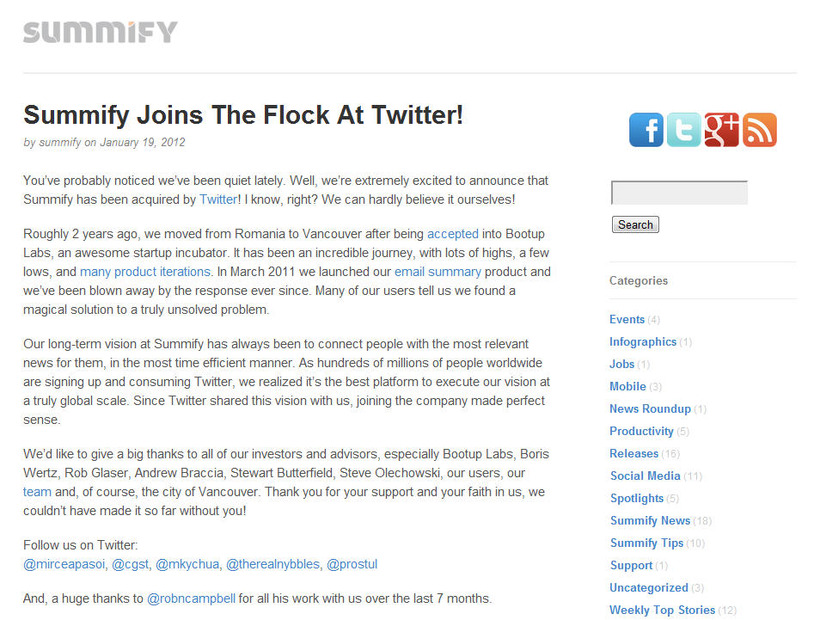The width and height of the screenshot is (820, 620).
Task: Focus the sidebar search text field
Action: coord(679,192)
